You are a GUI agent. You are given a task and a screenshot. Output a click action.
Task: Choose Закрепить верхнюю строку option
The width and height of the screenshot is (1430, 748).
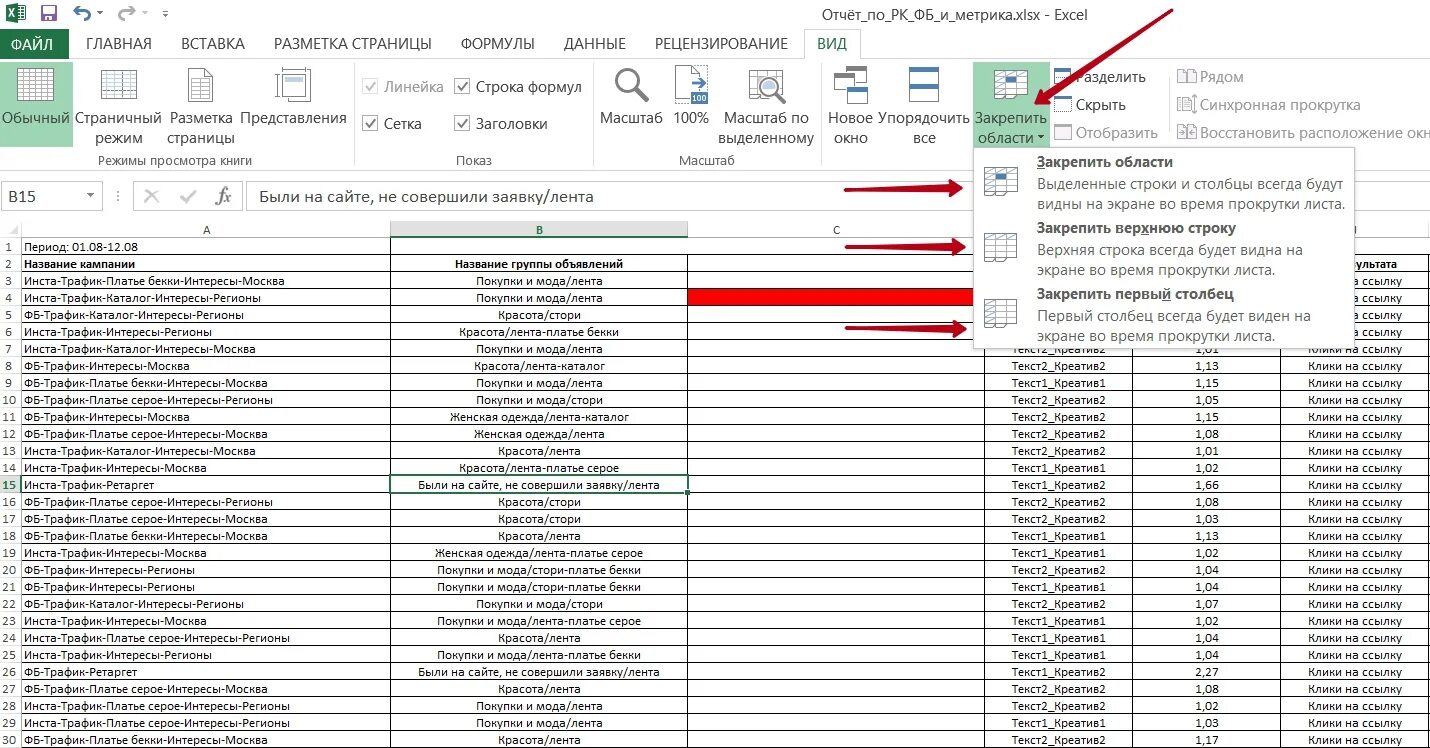click(x=1163, y=249)
